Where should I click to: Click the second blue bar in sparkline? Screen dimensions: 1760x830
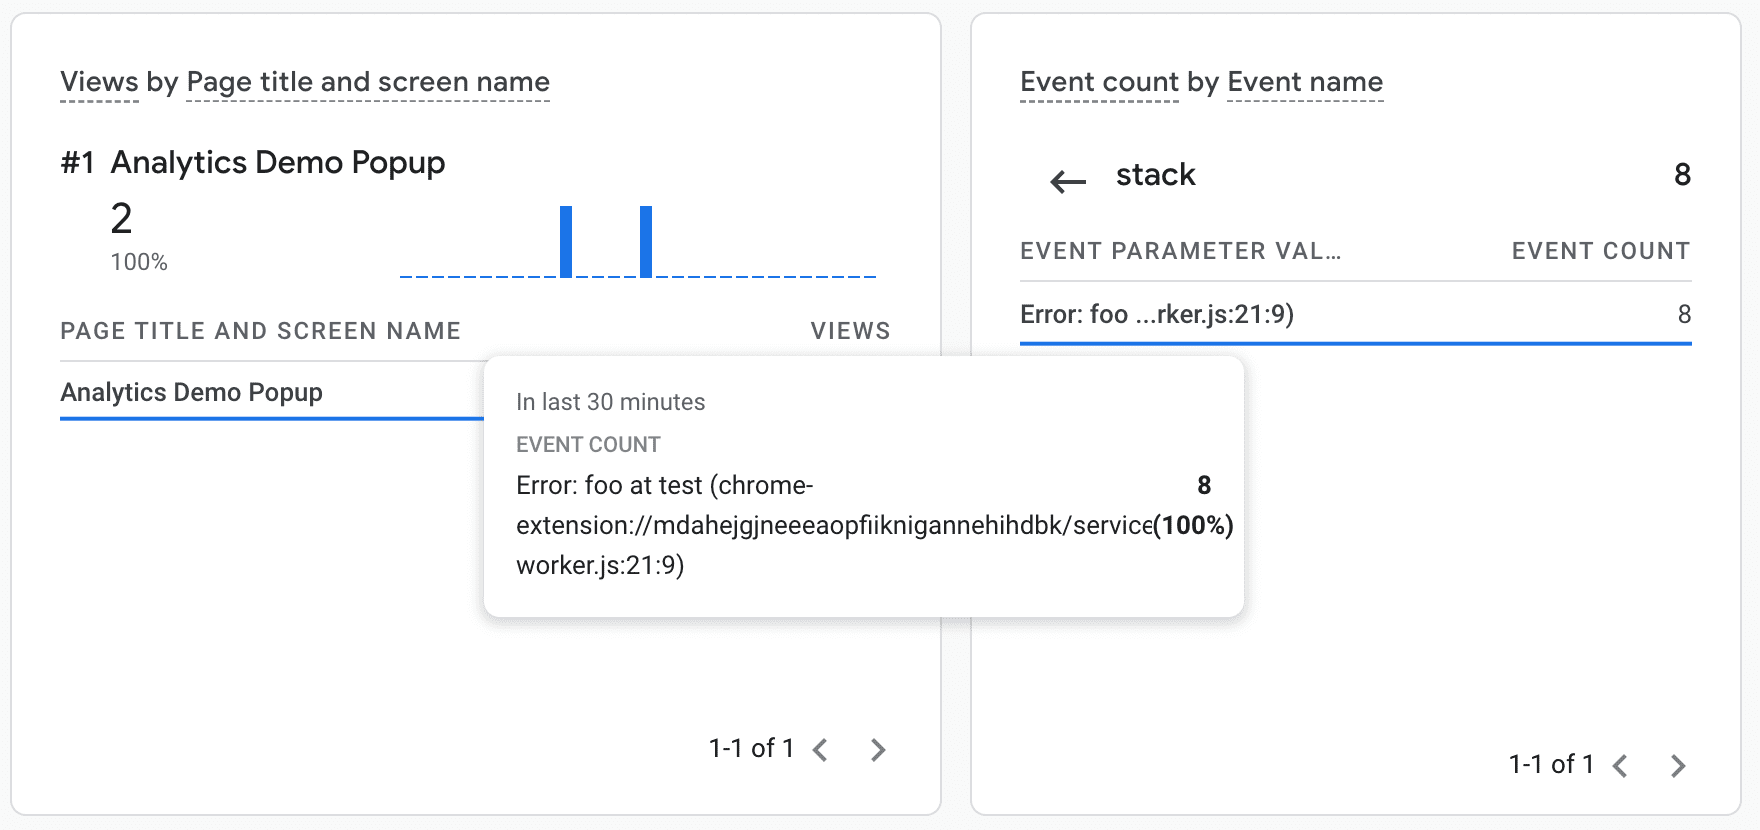click(646, 241)
